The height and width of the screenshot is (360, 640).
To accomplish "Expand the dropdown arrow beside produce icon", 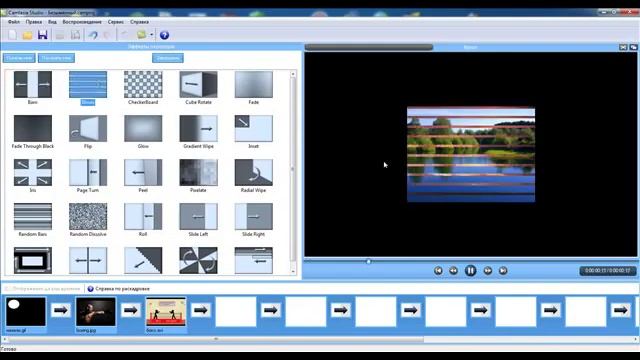I will (151, 35).
